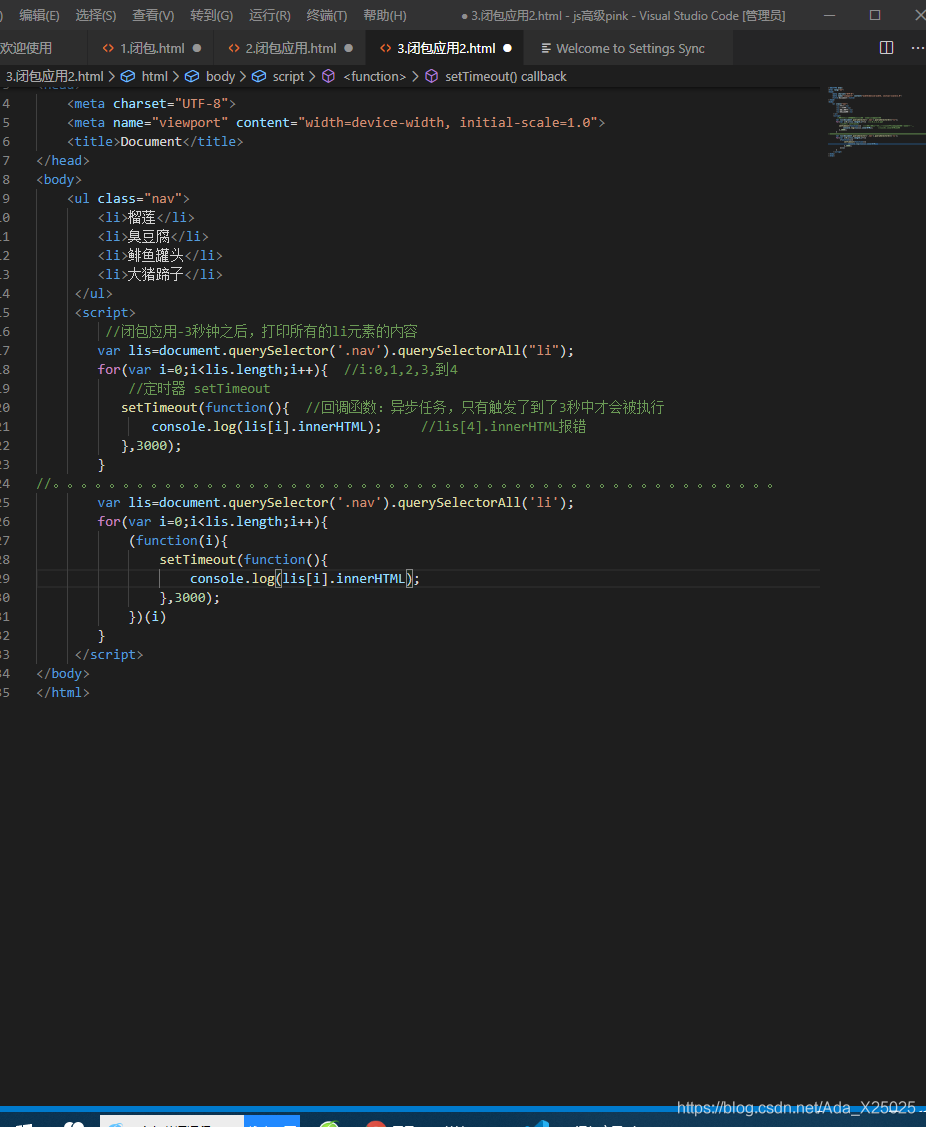Click HTML file icon on 1.闭包.html tab
926x1127 pixels.
[108, 48]
